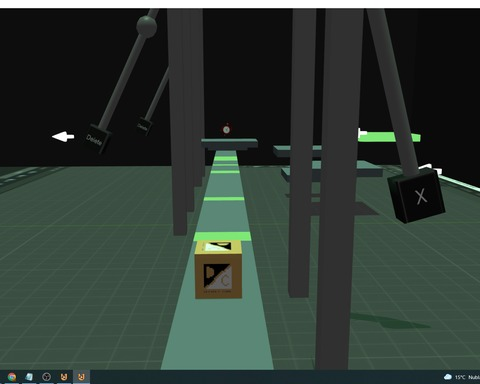Viewport: 480px width, 384px height.
Task: Open the first cat-face taskbar app
Action: [x=64, y=377]
